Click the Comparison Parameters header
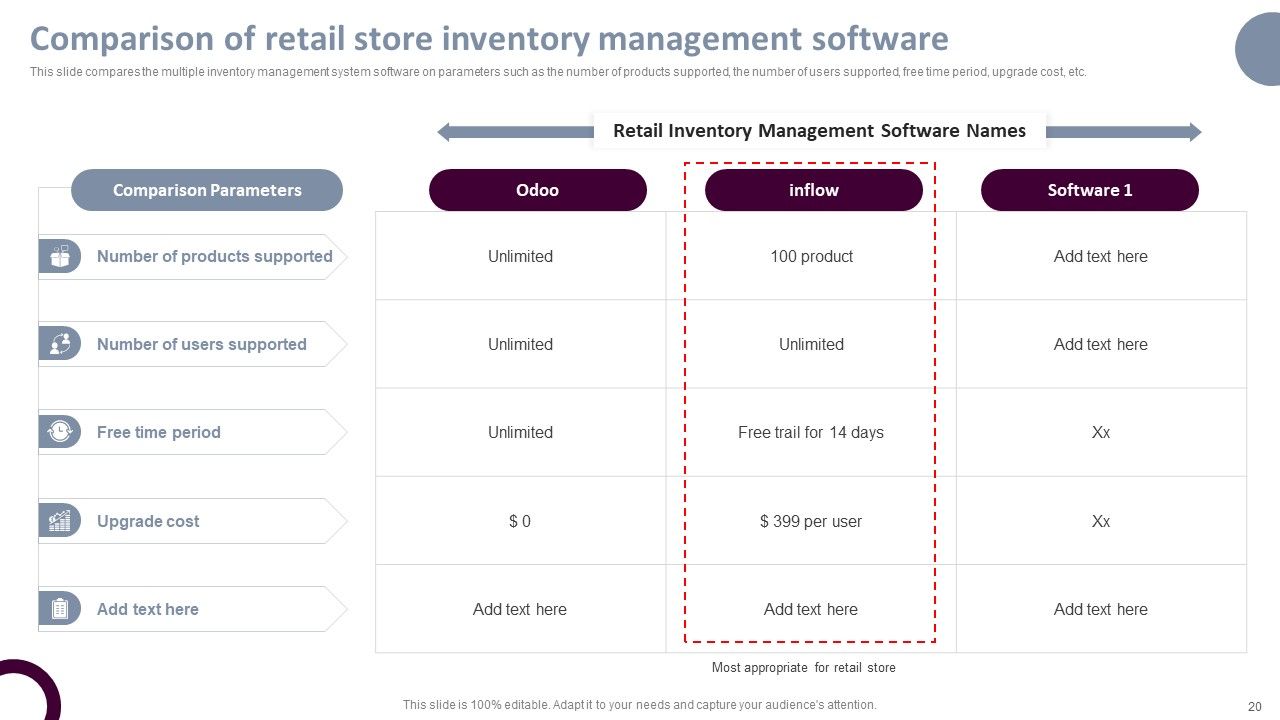 [207, 190]
